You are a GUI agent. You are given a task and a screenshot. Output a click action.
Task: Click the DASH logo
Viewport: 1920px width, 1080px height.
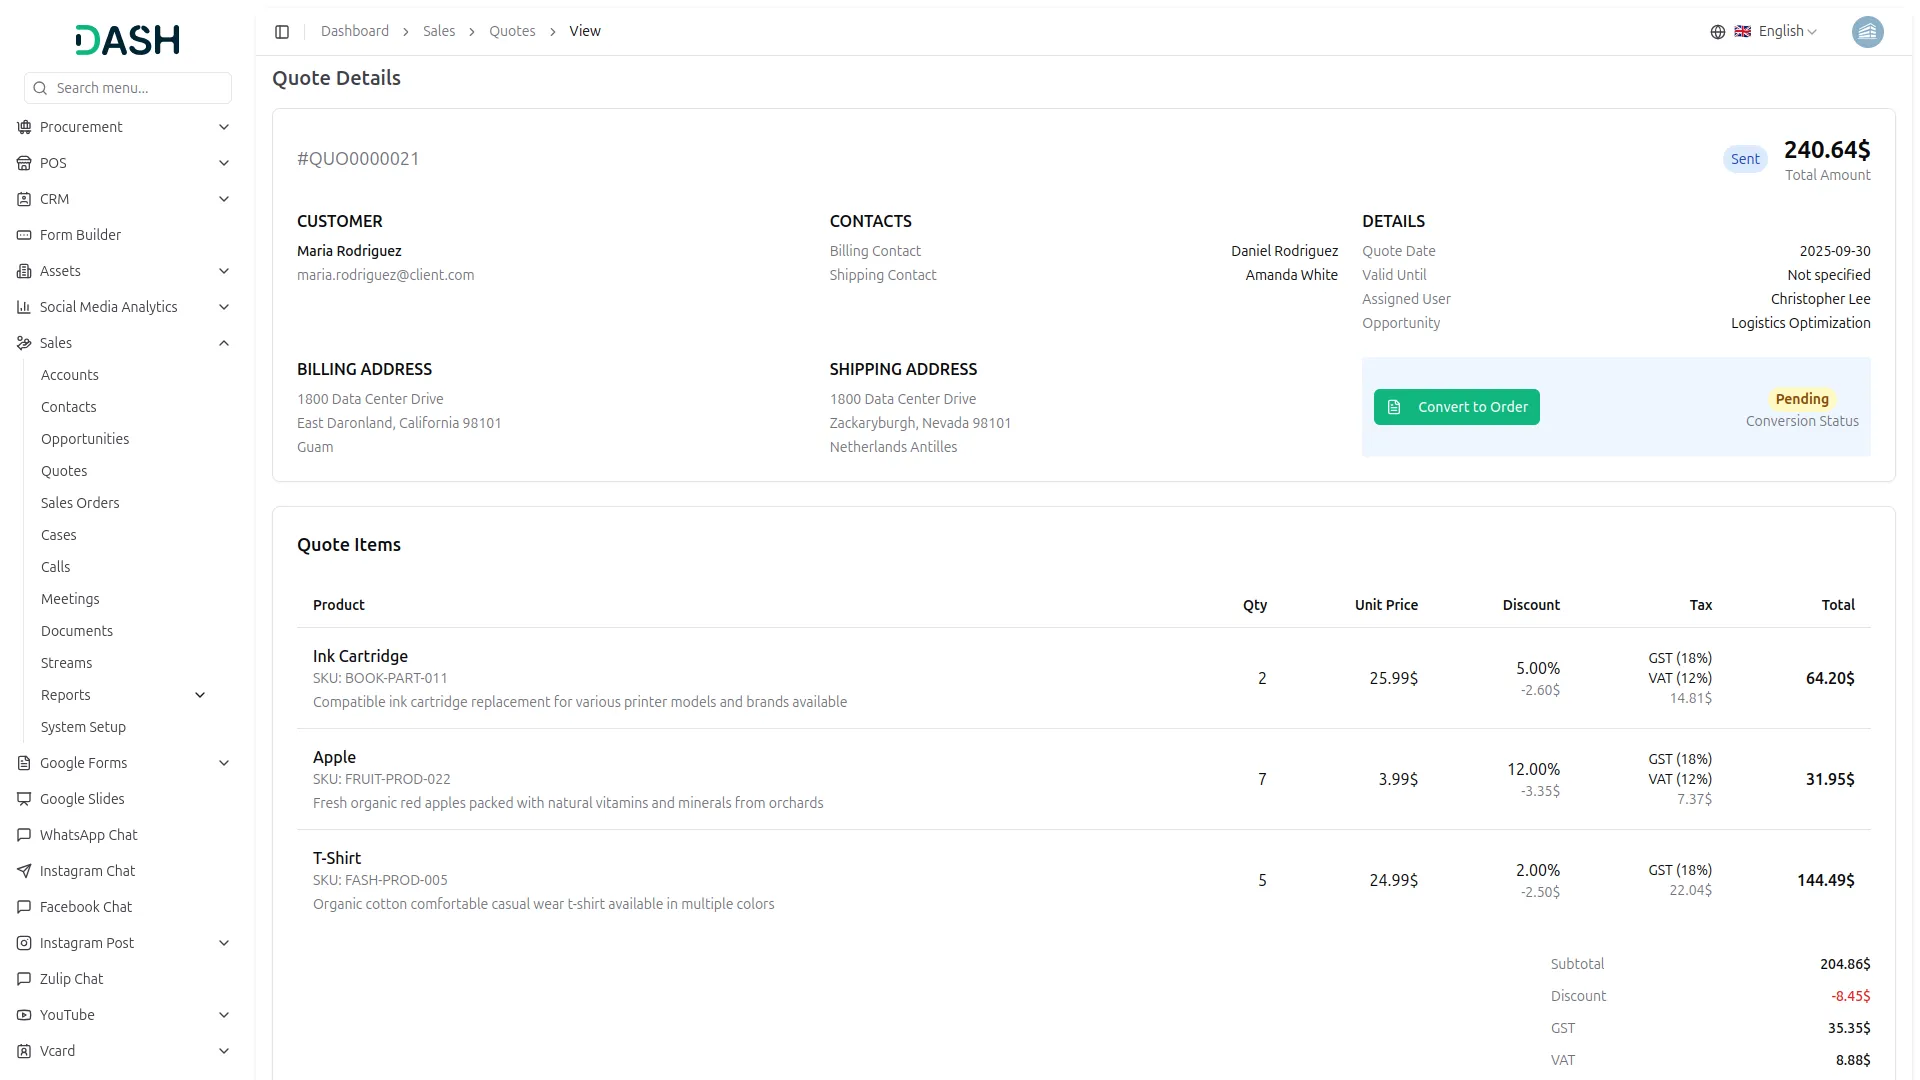(128, 40)
